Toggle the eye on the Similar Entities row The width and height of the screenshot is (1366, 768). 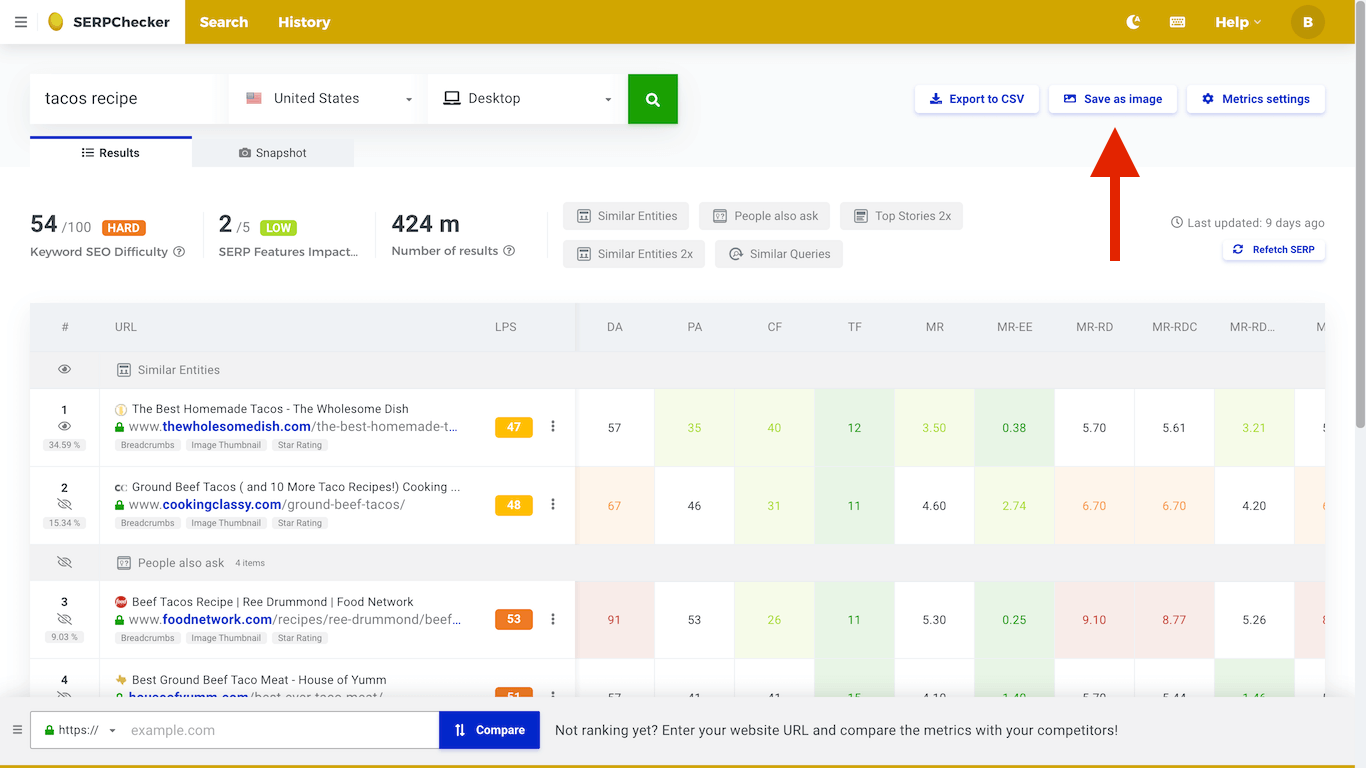pyautogui.click(x=65, y=370)
